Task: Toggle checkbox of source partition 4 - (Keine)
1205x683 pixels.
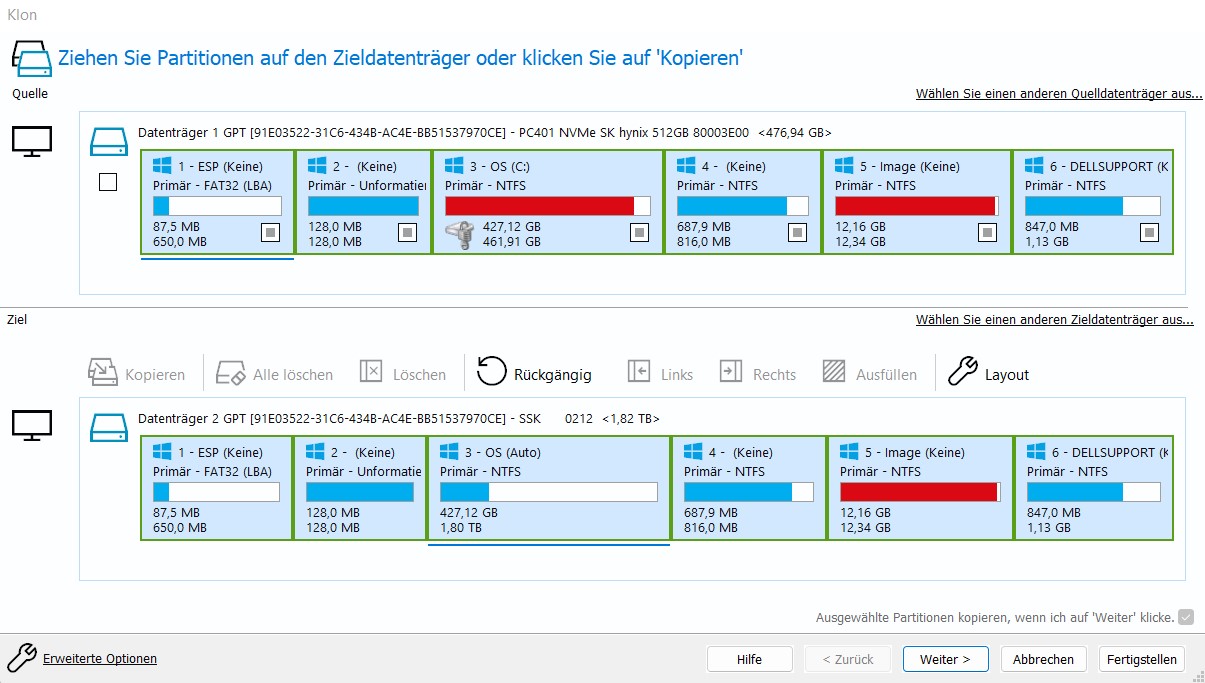Action: click(x=797, y=232)
